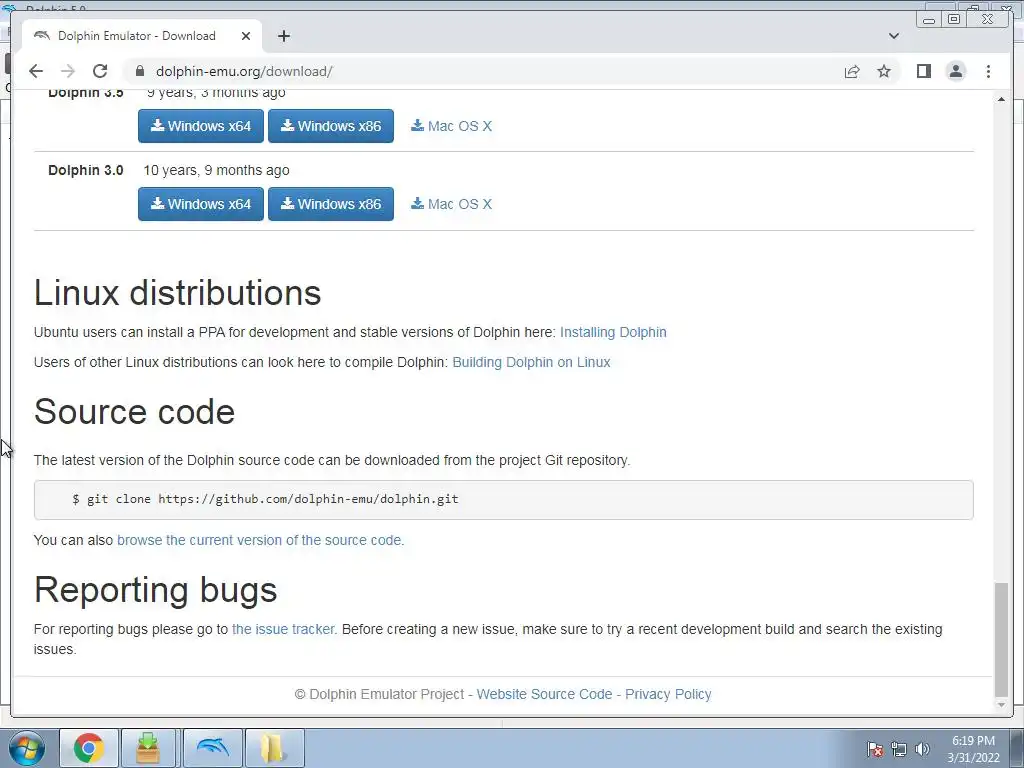Open the Installing Dolphin link
The height and width of the screenshot is (768, 1024).
(613, 332)
